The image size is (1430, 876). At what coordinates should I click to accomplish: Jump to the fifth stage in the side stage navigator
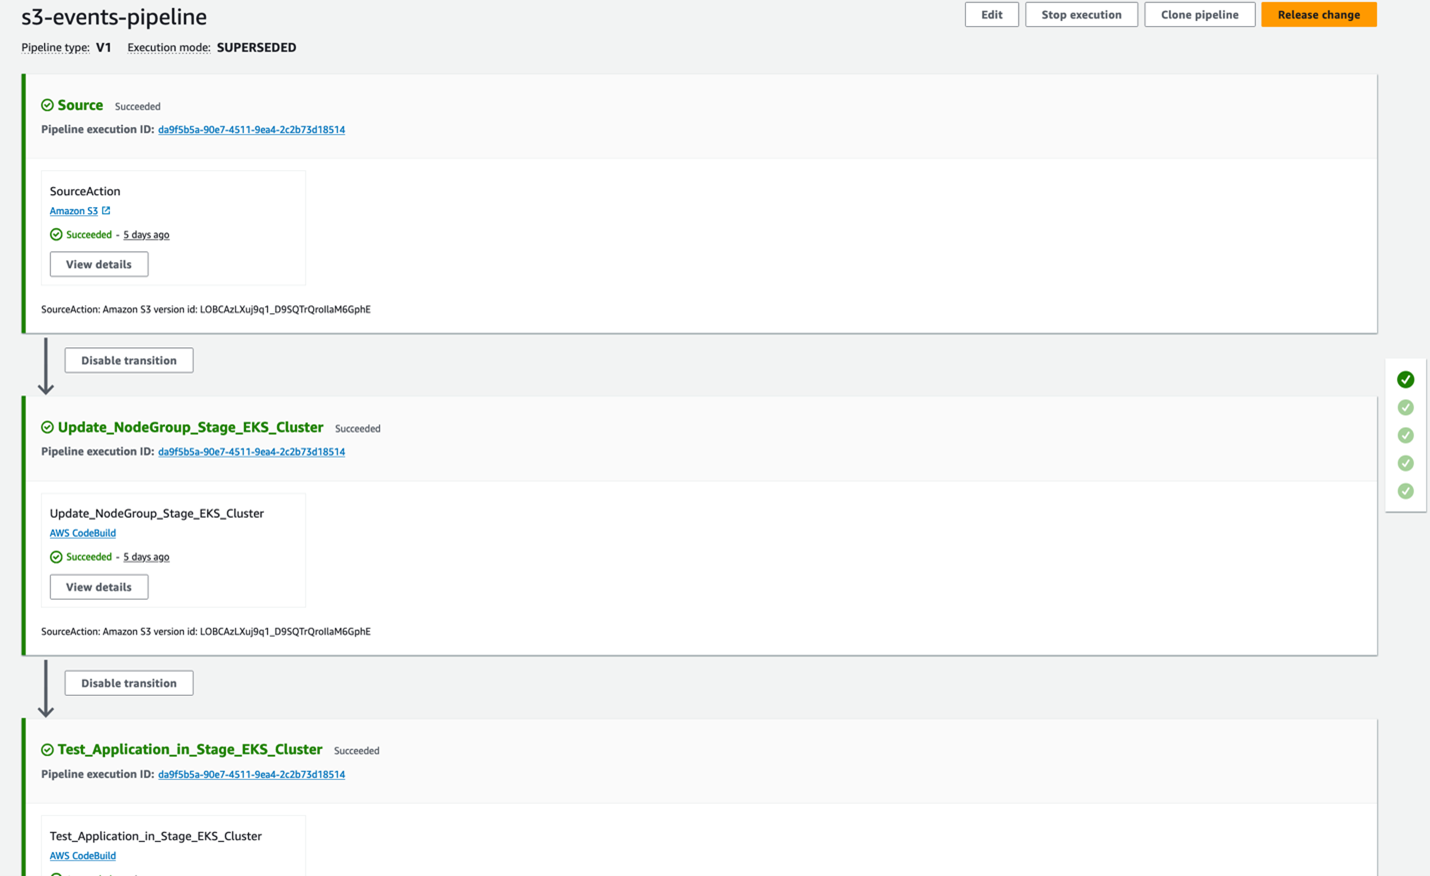pyautogui.click(x=1405, y=491)
